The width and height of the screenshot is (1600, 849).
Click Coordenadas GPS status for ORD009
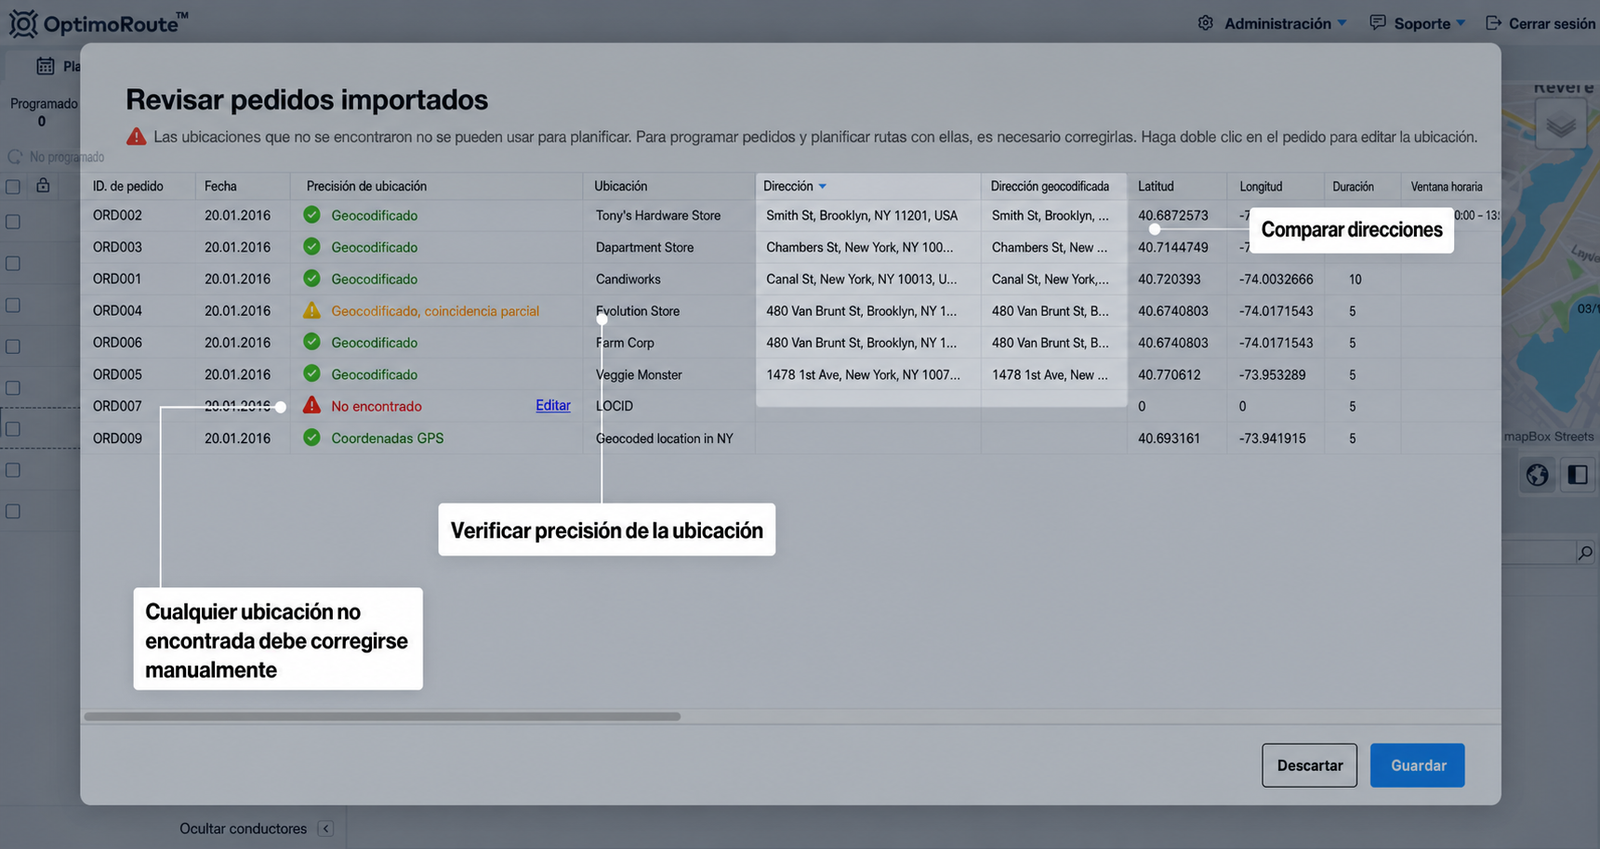(x=388, y=438)
